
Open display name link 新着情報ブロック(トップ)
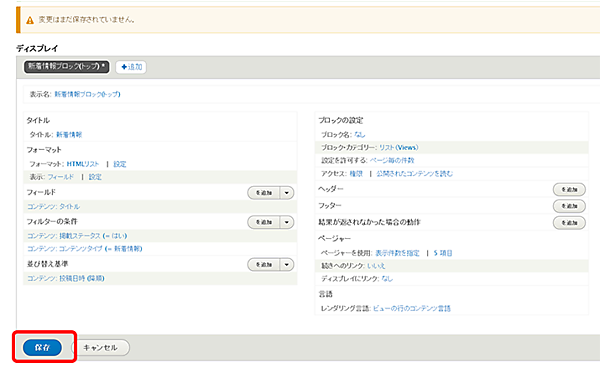point(88,94)
